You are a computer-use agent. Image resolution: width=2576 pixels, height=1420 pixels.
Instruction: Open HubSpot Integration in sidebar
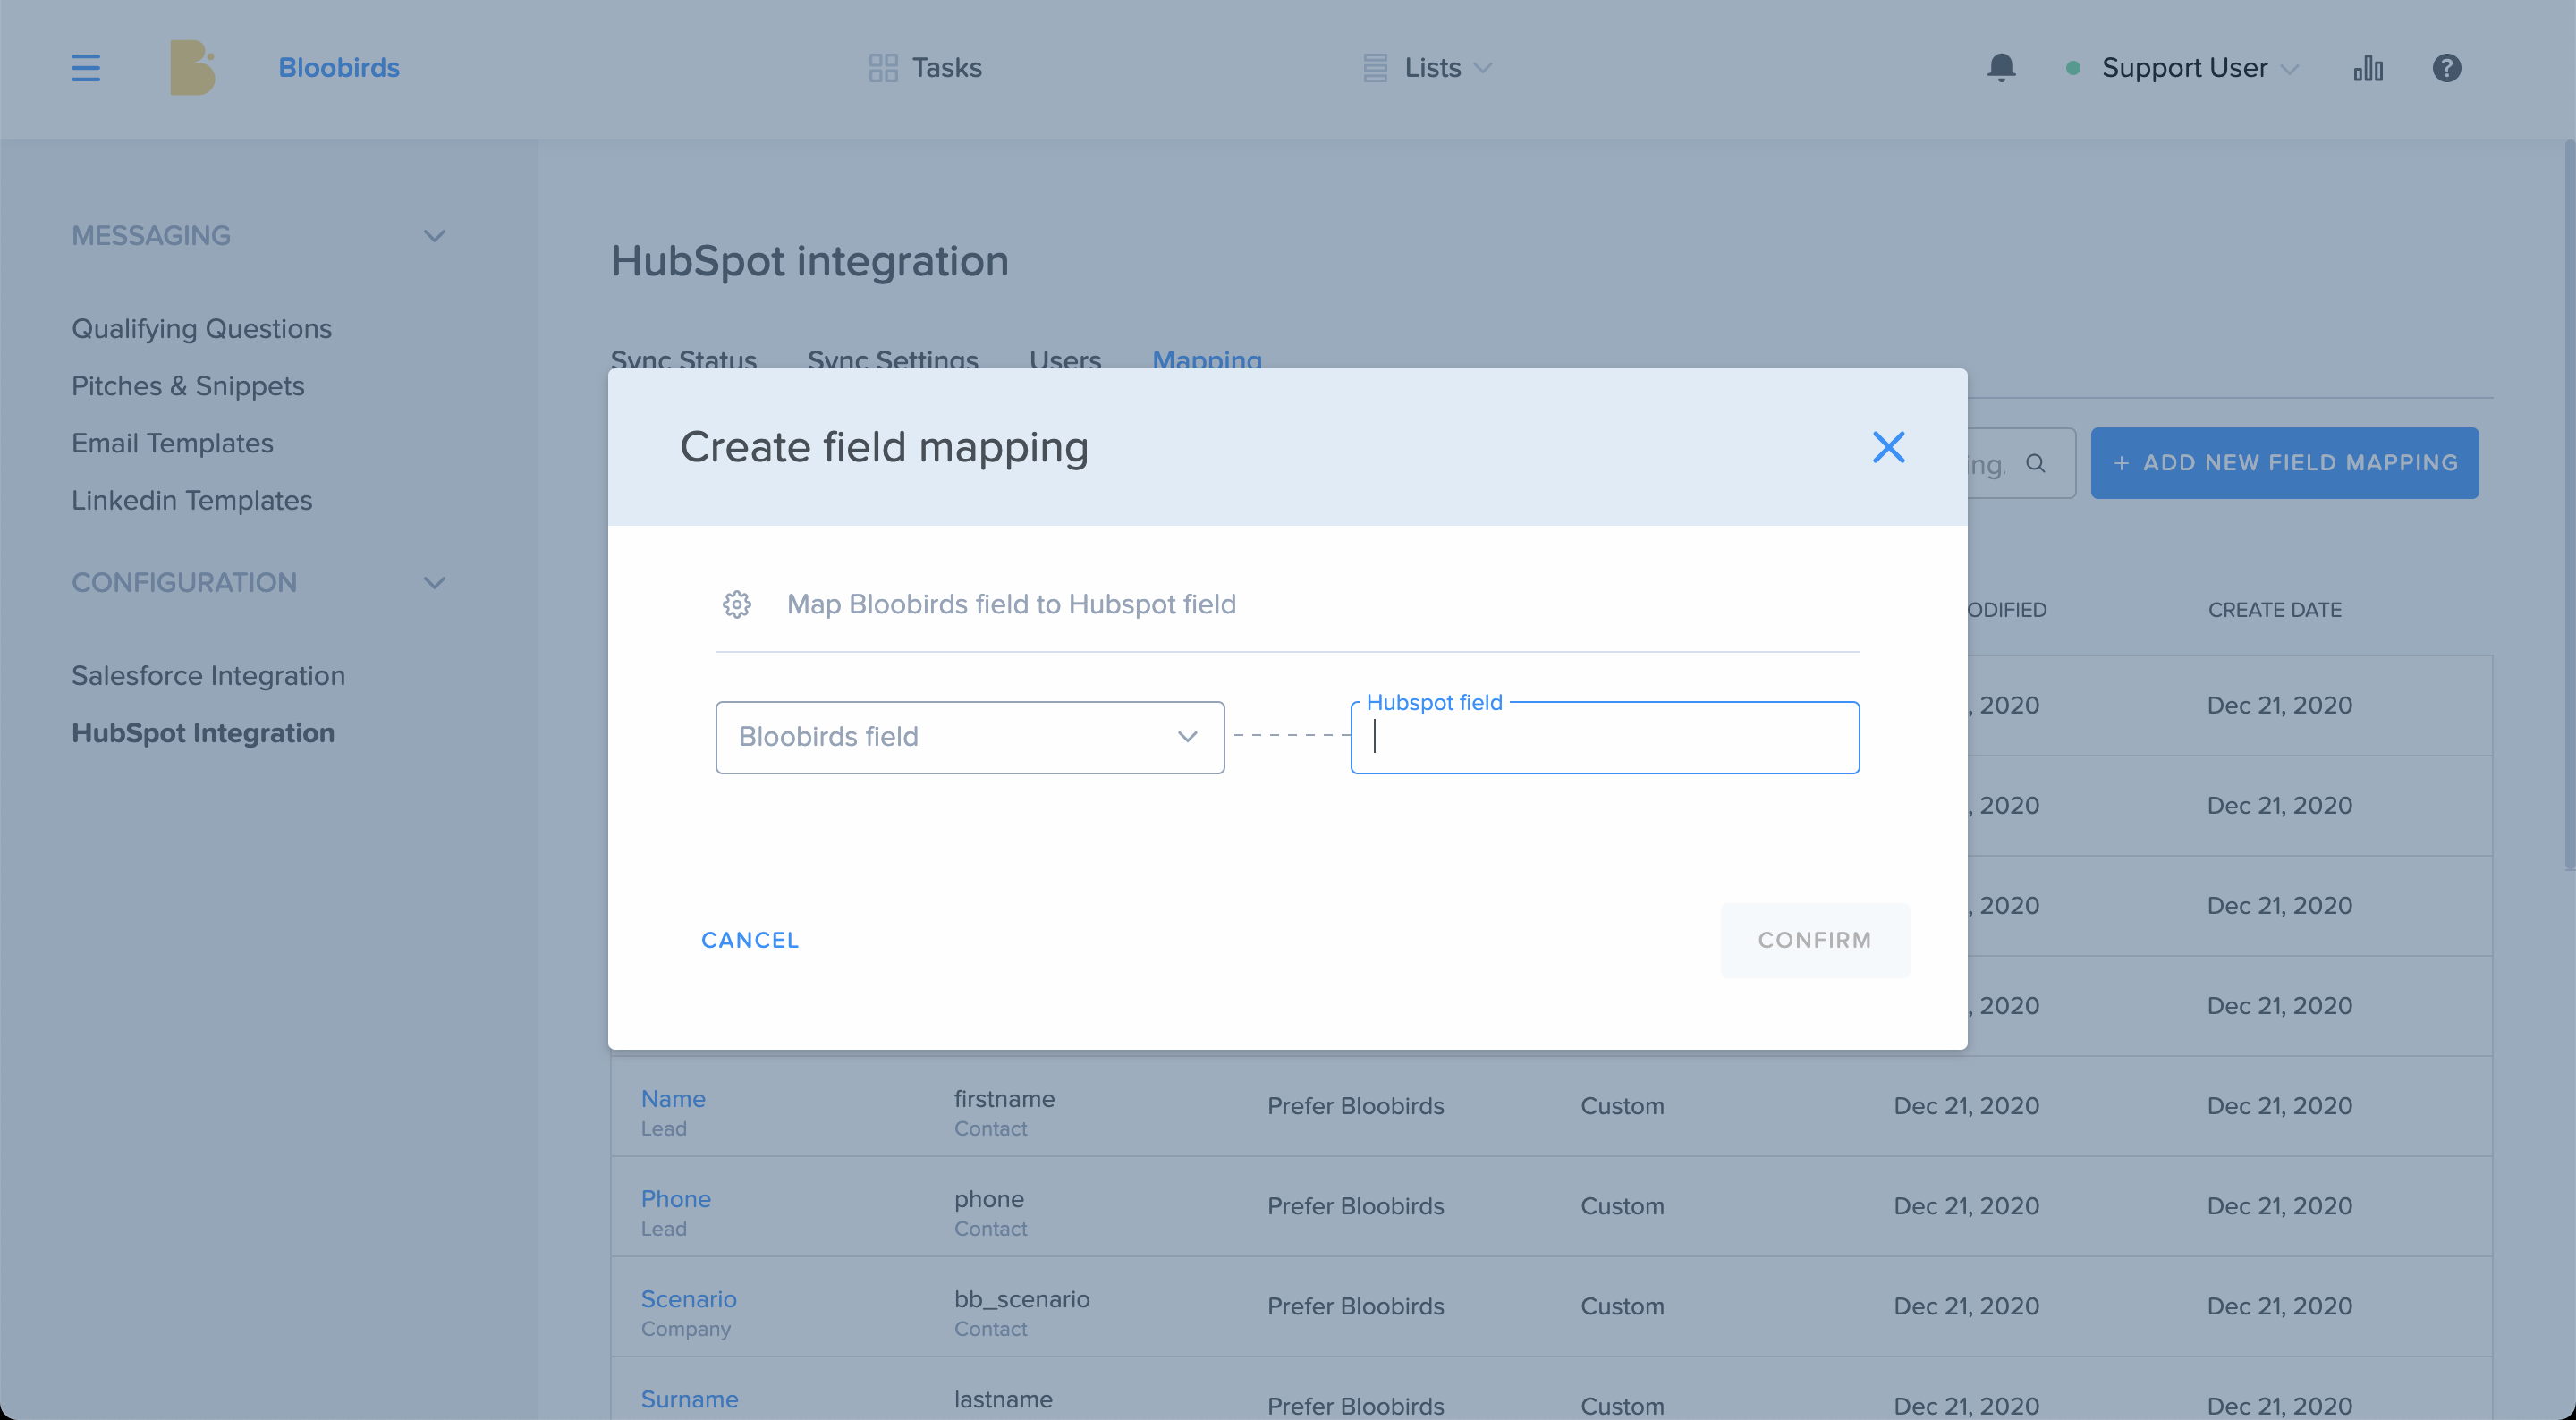203,733
